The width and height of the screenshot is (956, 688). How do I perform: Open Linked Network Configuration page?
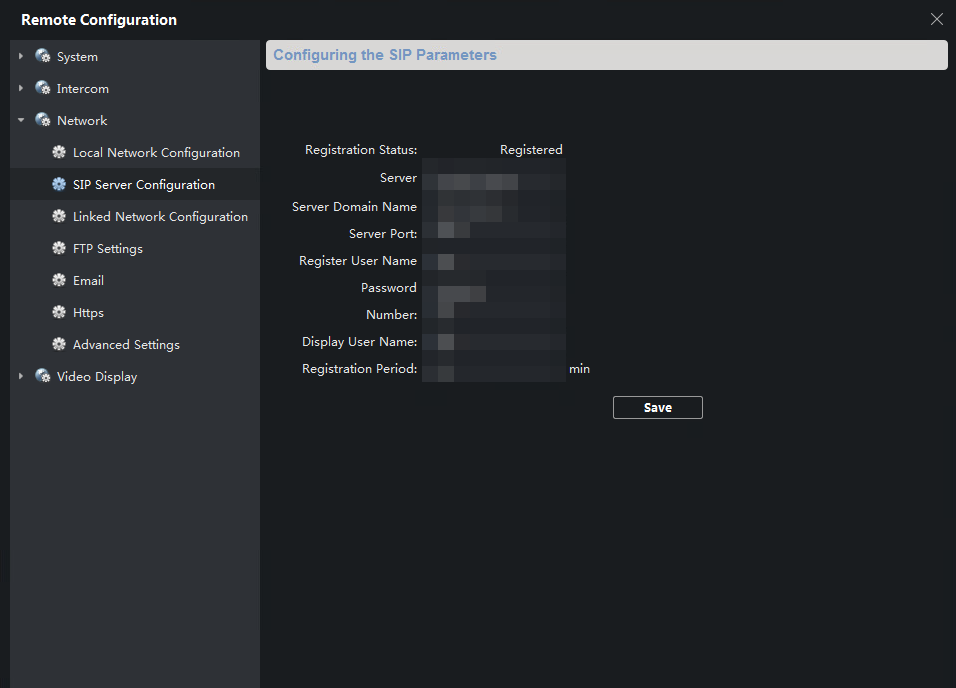pos(160,216)
